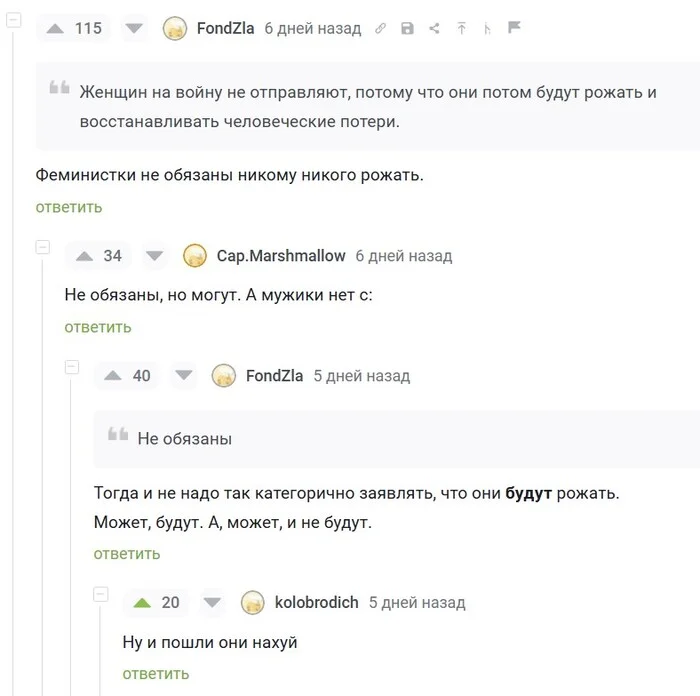Upvote FondZla's top comment with 115 points
The width and height of the screenshot is (700, 696).
[55, 29]
